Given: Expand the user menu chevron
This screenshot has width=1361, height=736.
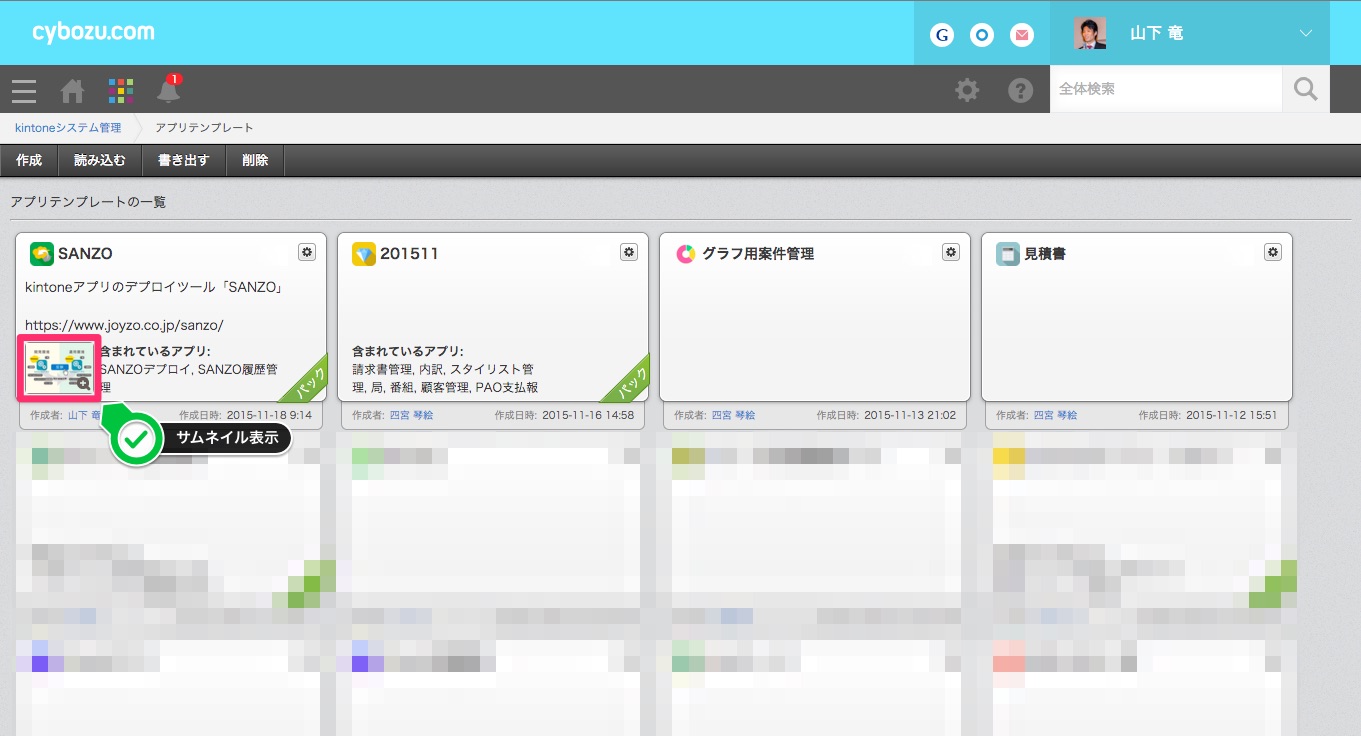Looking at the screenshot, I should click(1305, 34).
